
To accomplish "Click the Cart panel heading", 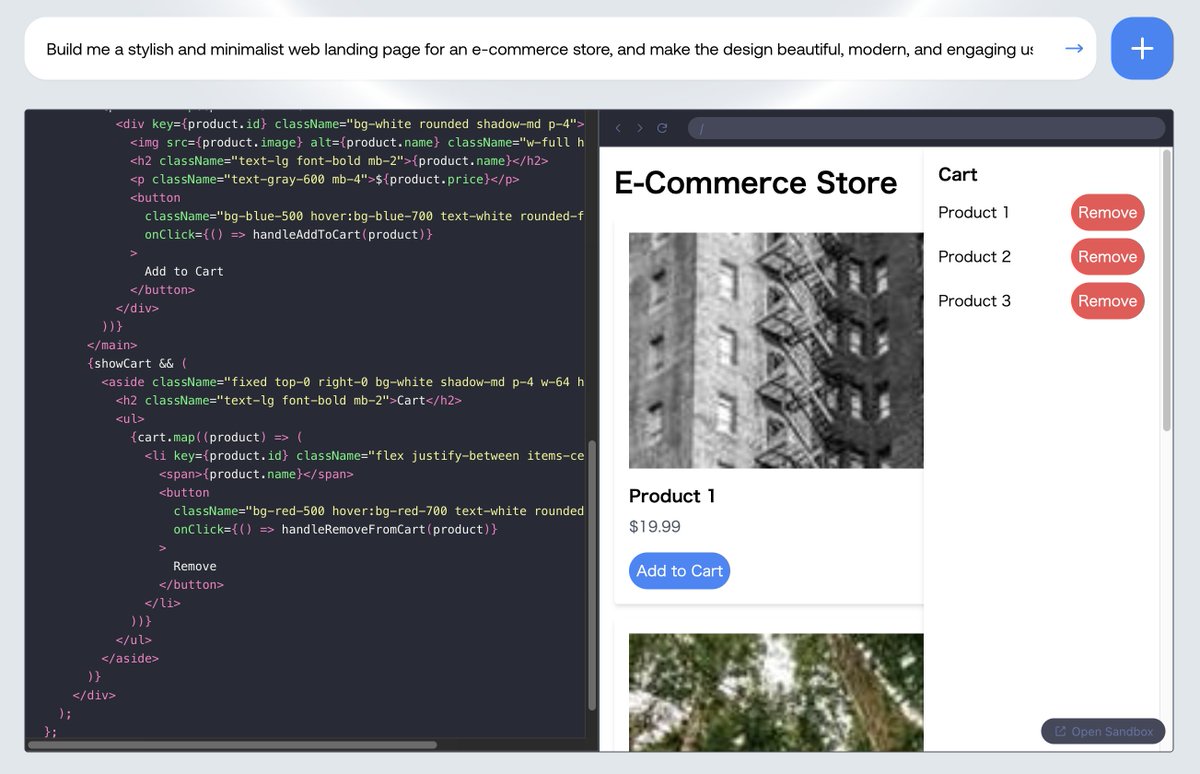I will [957, 174].
